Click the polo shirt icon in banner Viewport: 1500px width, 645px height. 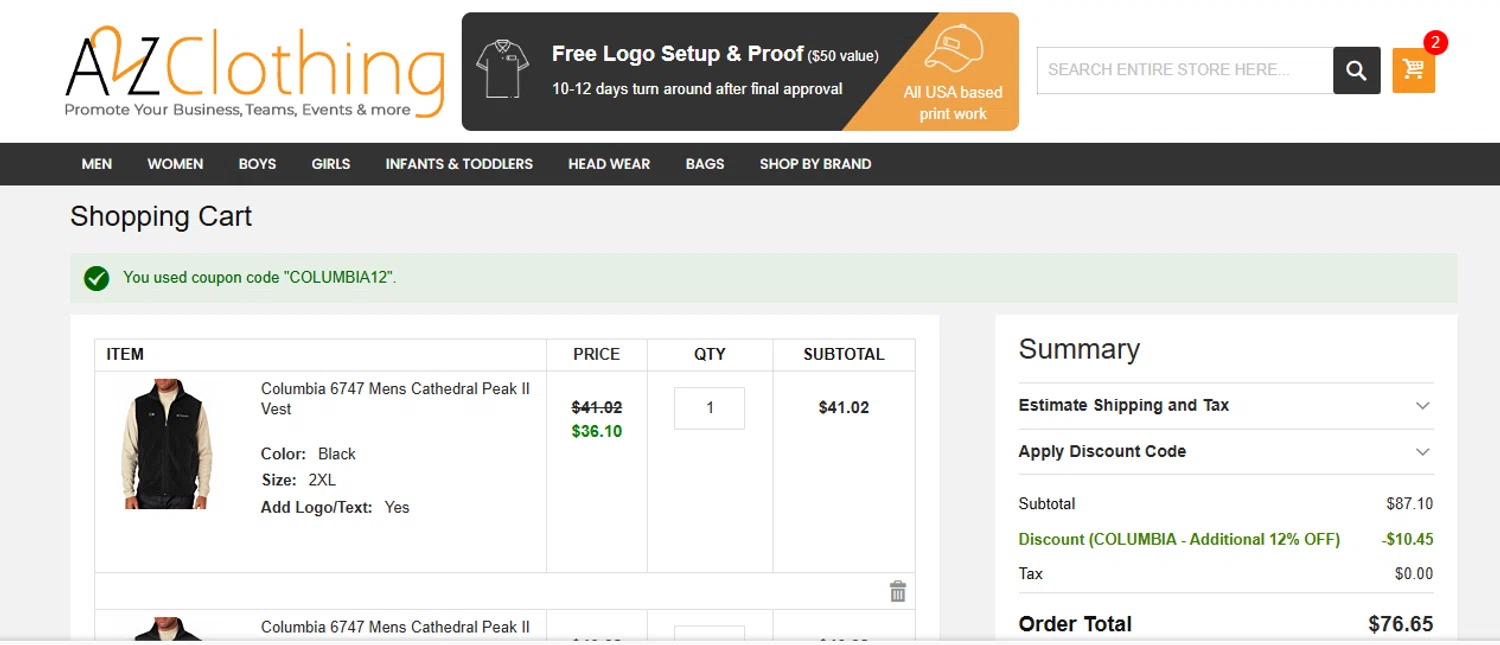click(502, 69)
